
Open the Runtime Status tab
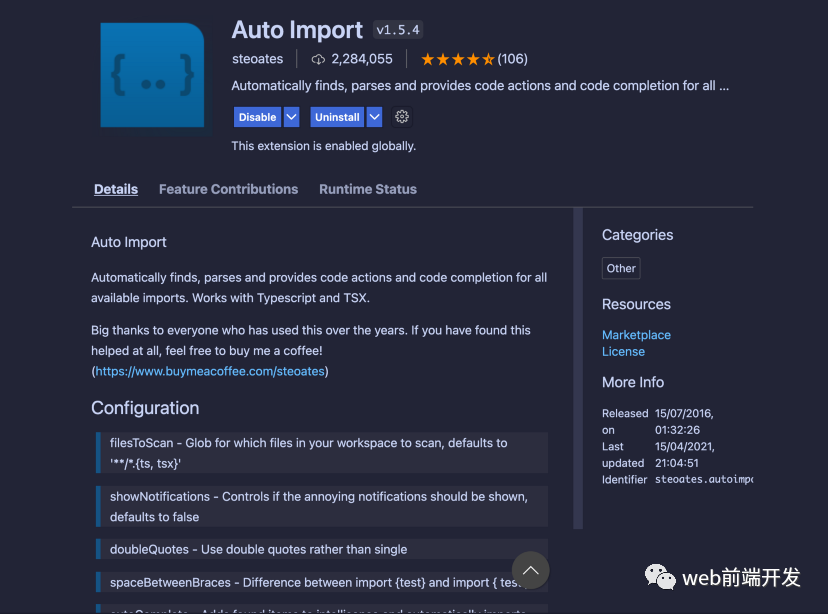[368, 189]
